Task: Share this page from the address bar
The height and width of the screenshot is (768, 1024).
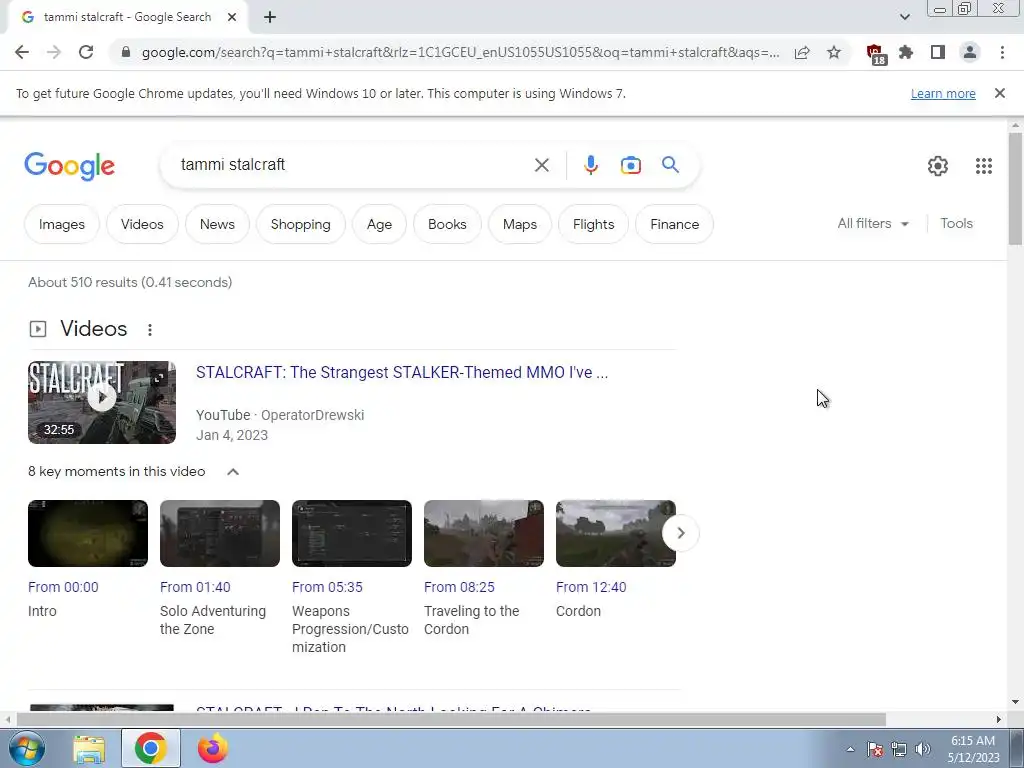Action: click(802, 52)
